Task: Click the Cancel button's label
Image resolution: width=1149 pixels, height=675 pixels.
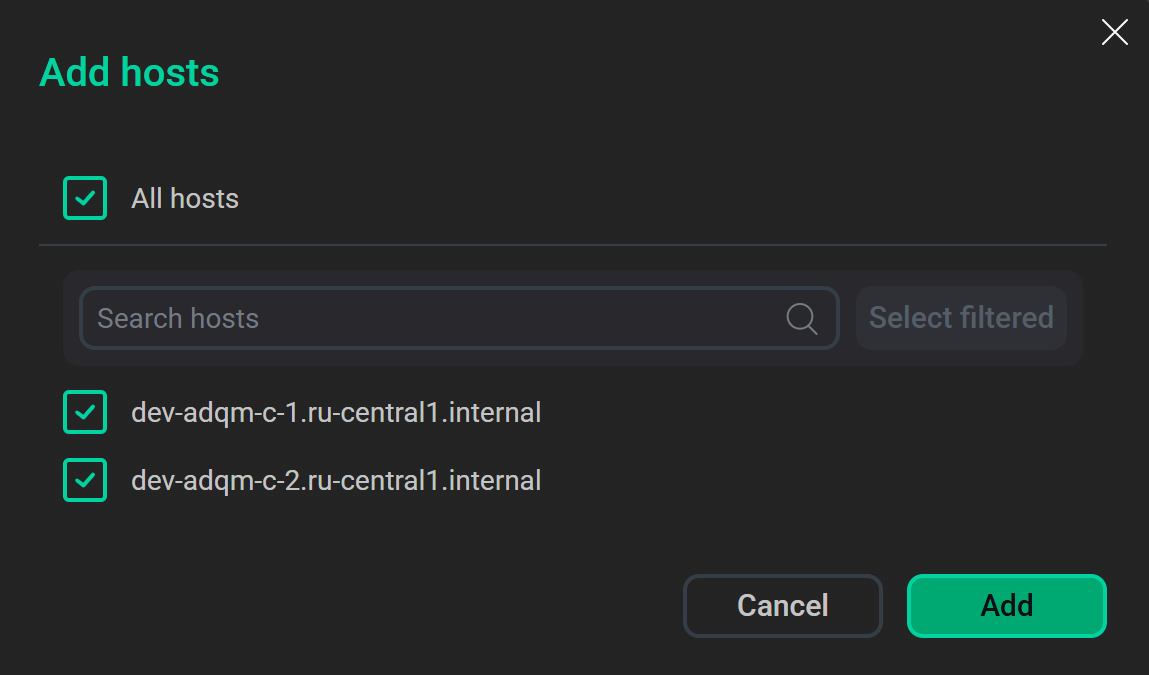Action: point(782,605)
